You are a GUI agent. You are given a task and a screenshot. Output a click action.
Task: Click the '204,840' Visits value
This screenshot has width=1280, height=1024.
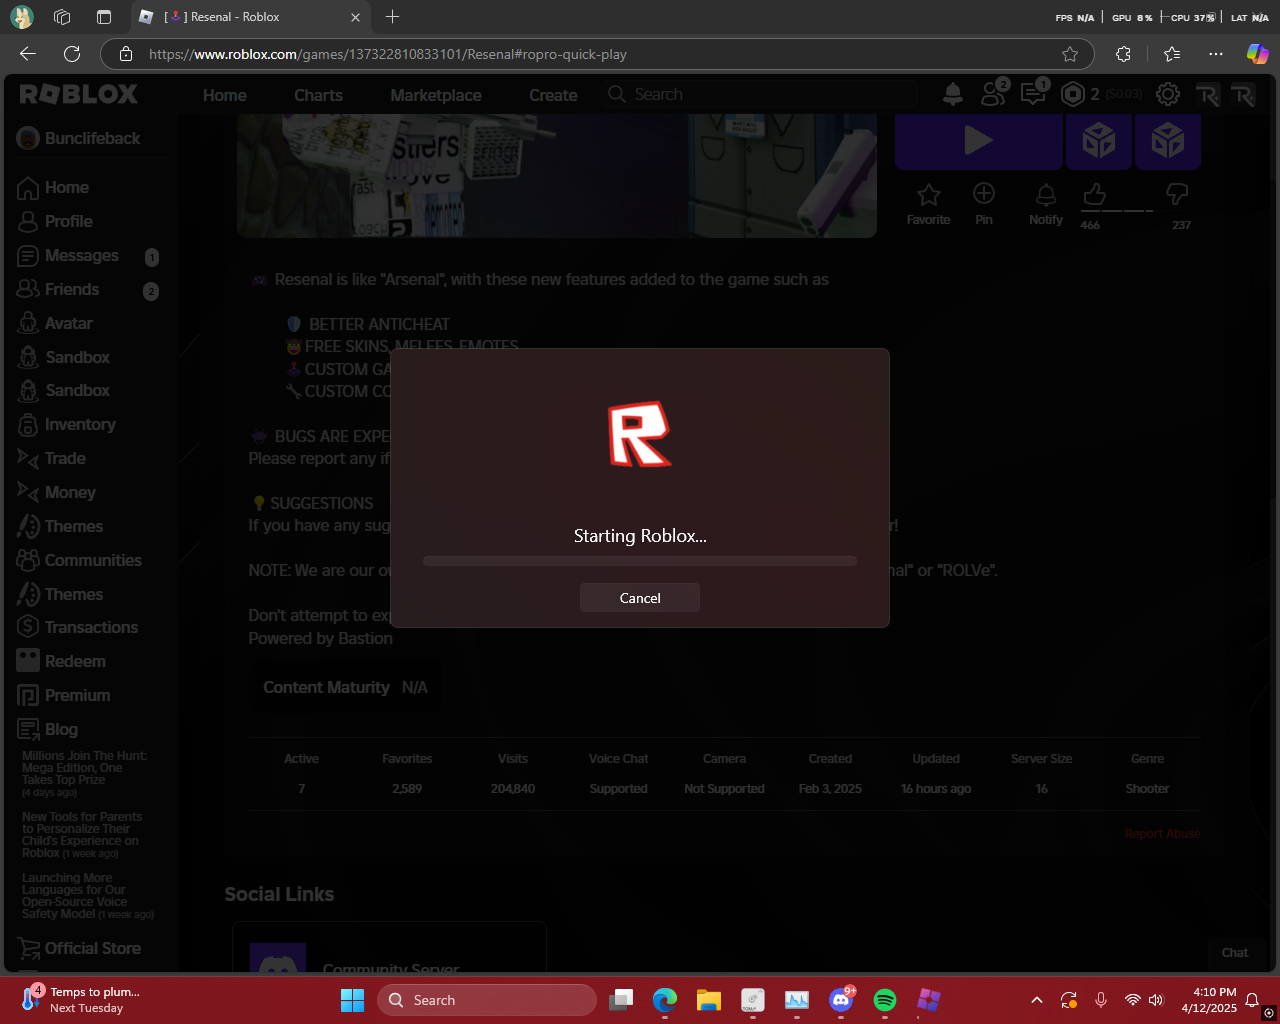[513, 789]
